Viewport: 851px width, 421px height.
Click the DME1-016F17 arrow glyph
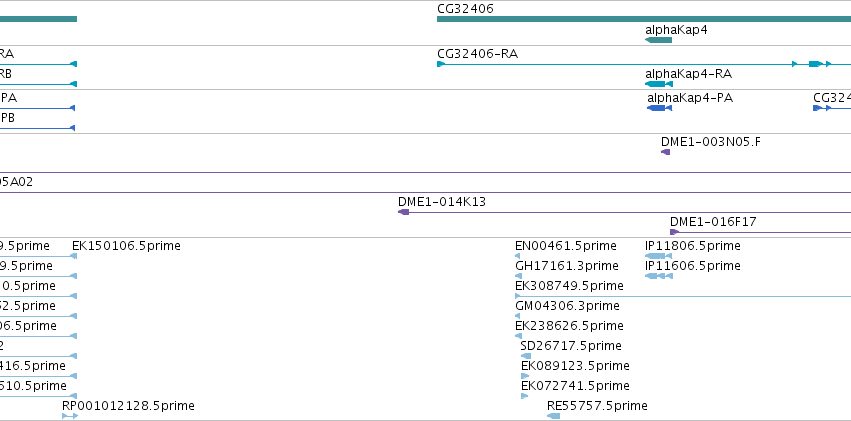click(x=675, y=232)
